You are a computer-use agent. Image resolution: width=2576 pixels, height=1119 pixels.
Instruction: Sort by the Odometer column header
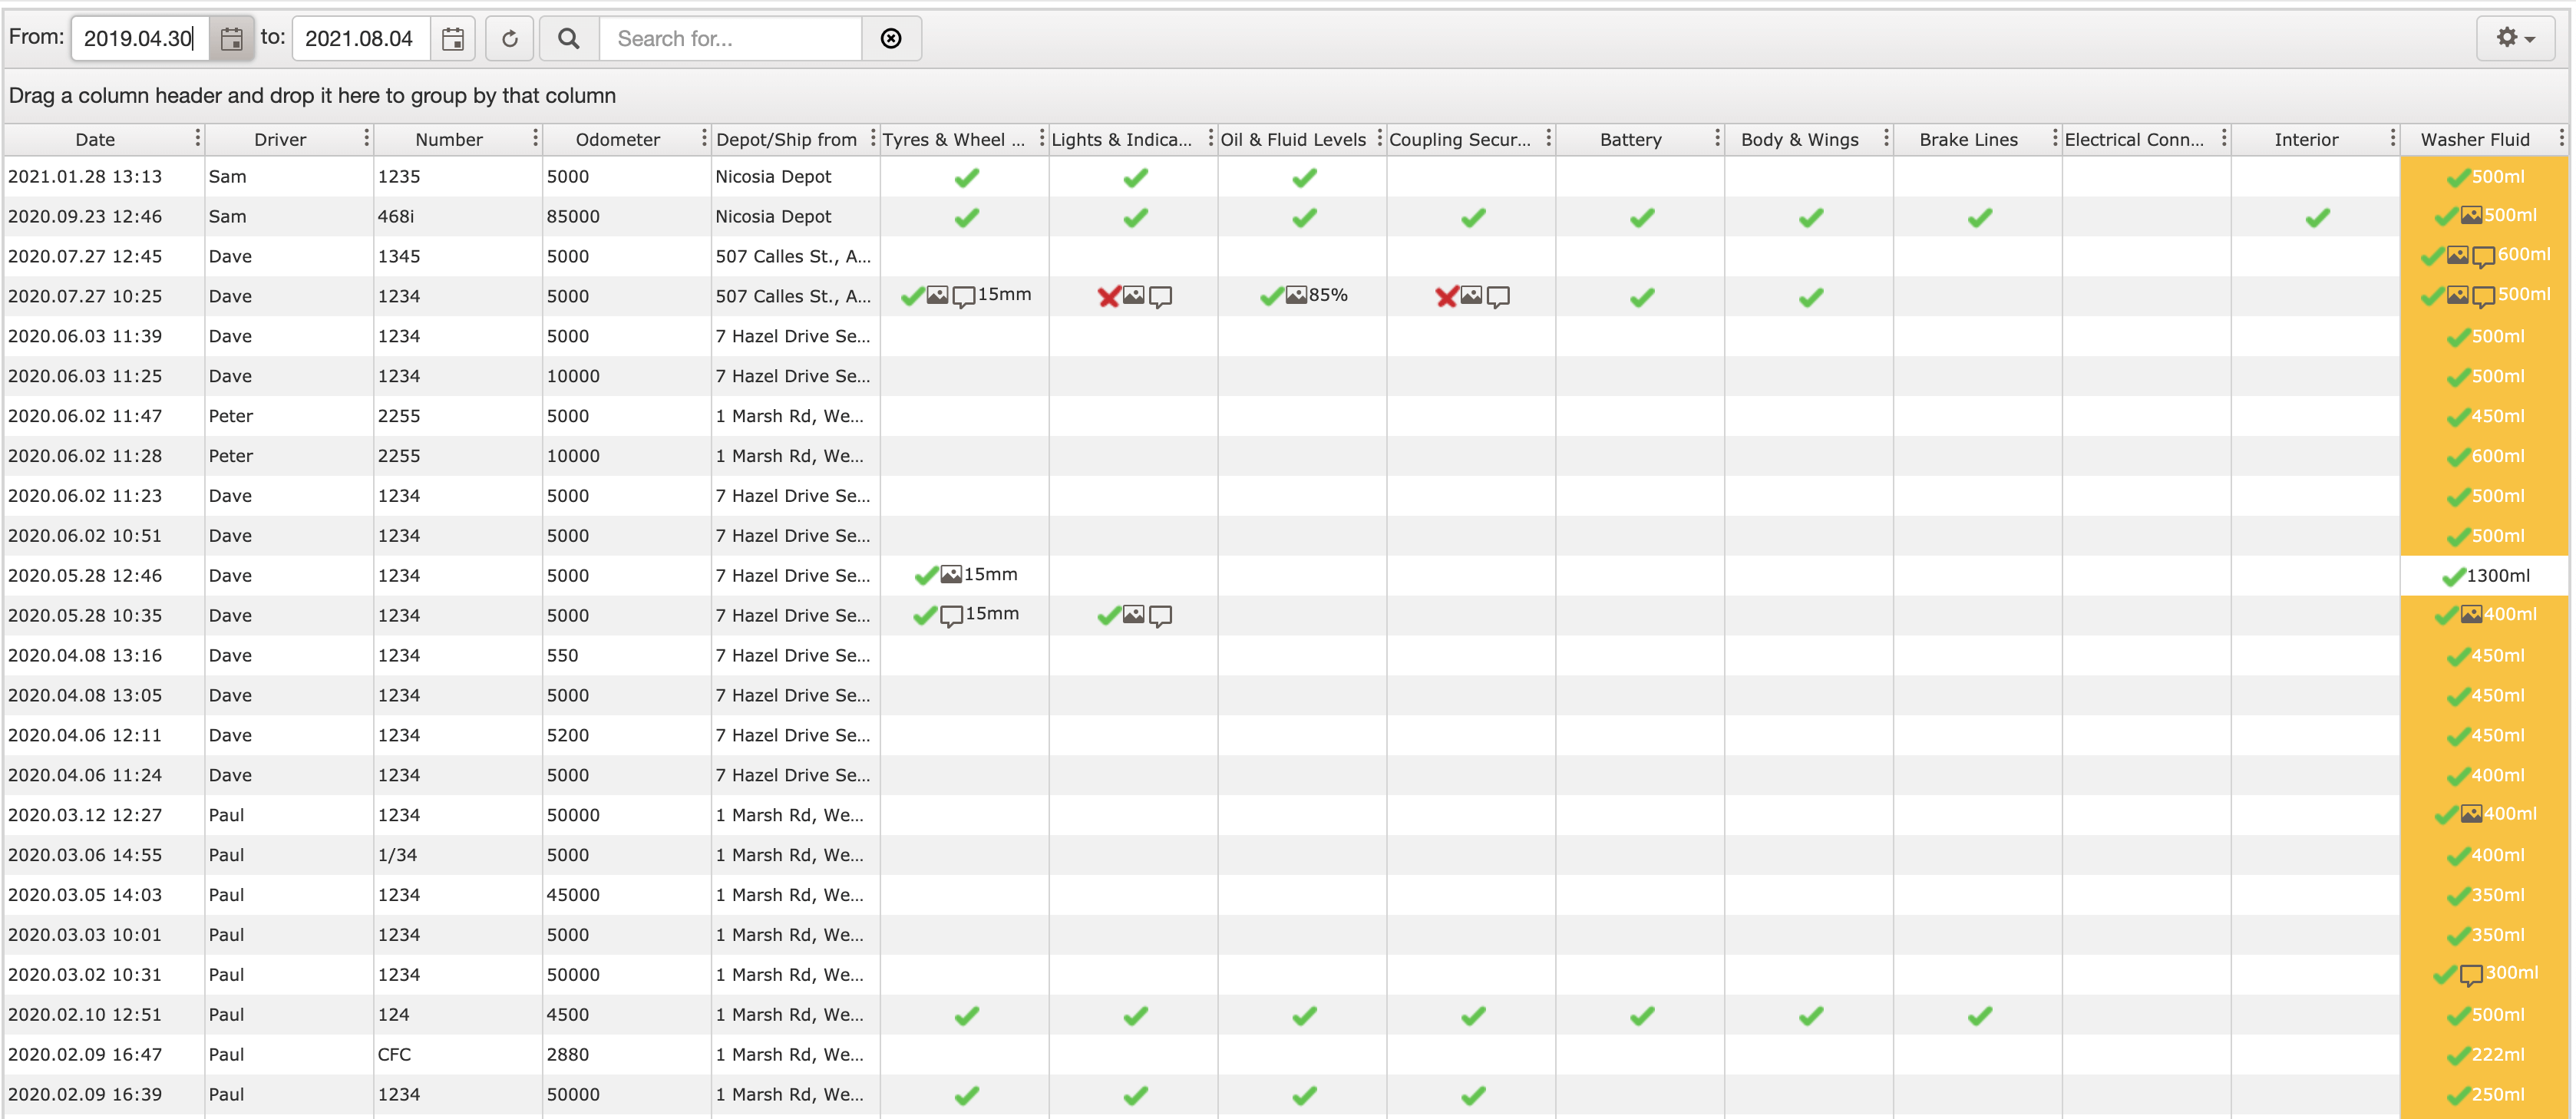click(618, 140)
